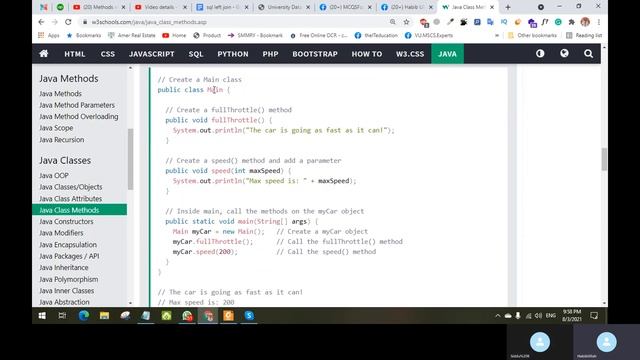Open Java Polymorphism sidebar link
Viewport: 640px width, 360px height.
[x=69, y=279]
